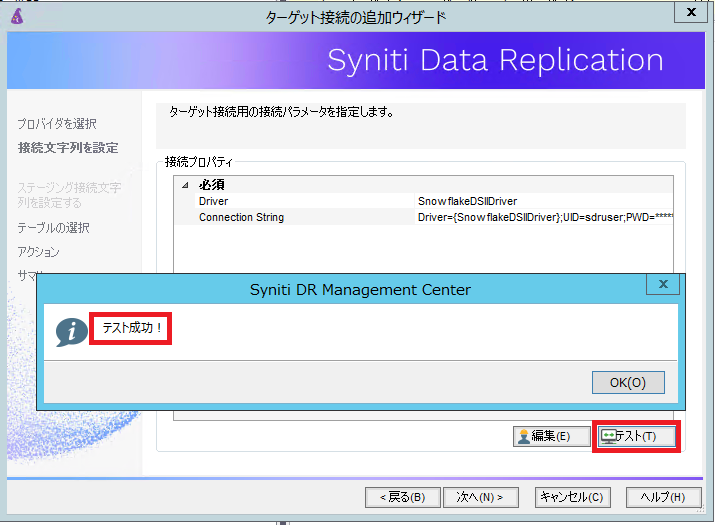Close the target connection wizard window
Viewport: 715px width, 525px height.
point(691,12)
